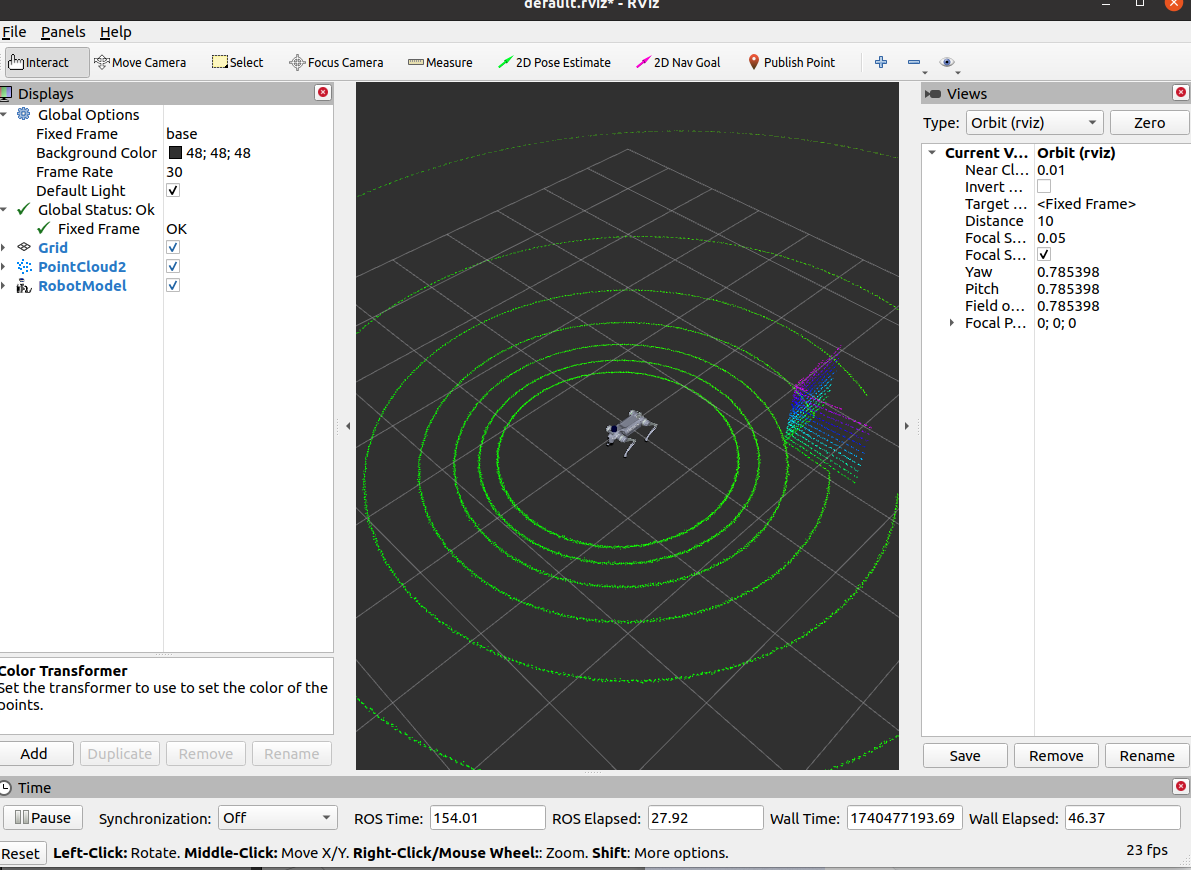Click the Yaw value 0.785398

pos(1068,271)
